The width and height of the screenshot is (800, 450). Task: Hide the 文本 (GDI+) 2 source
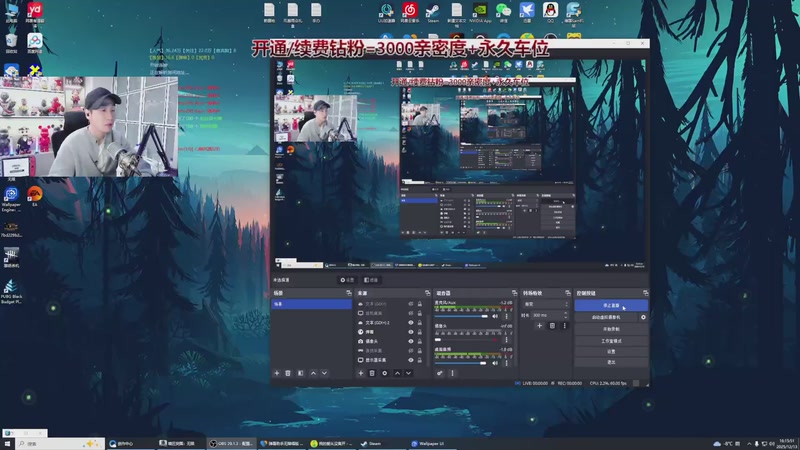tap(411, 322)
